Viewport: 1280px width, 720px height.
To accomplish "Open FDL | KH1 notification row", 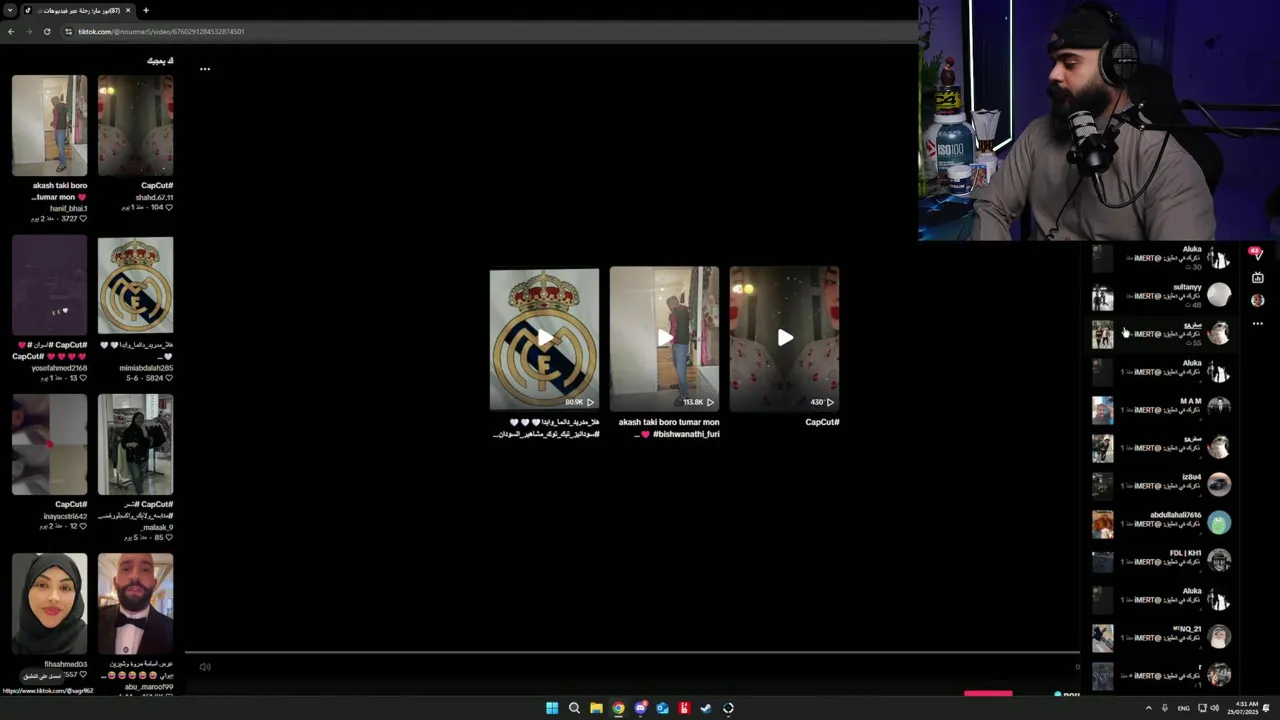I will tap(1161, 561).
